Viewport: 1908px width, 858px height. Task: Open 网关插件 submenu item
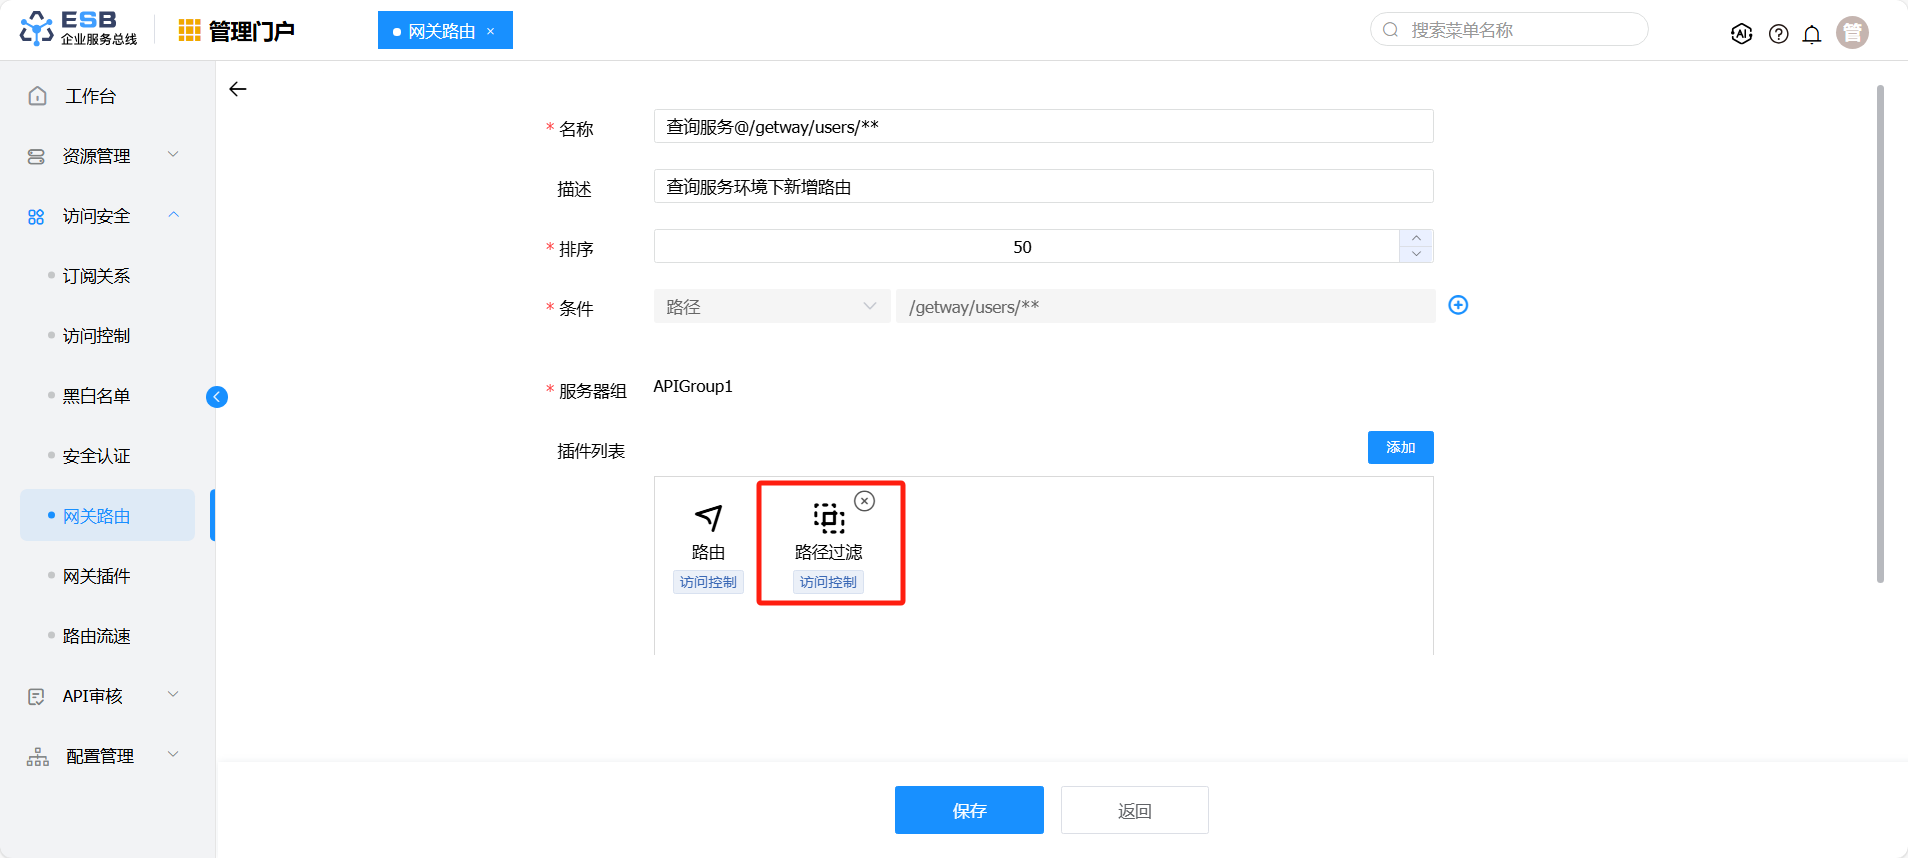click(x=97, y=576)
